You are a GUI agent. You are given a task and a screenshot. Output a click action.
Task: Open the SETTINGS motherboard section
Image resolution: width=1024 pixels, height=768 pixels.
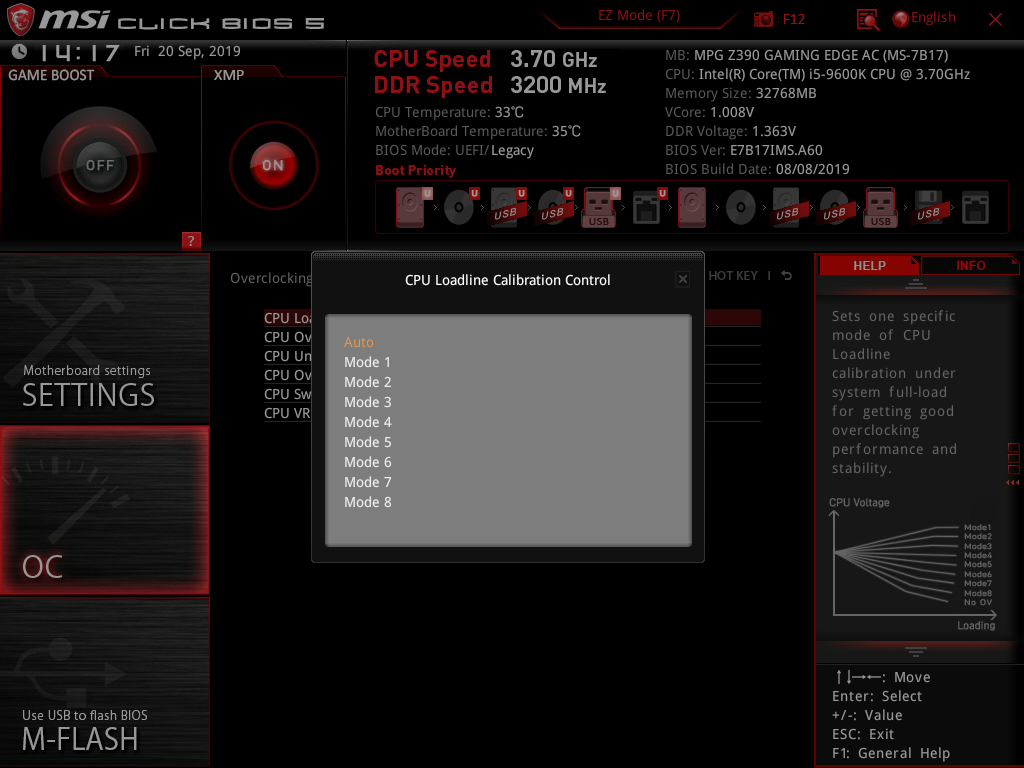click(x=104, y=338)
